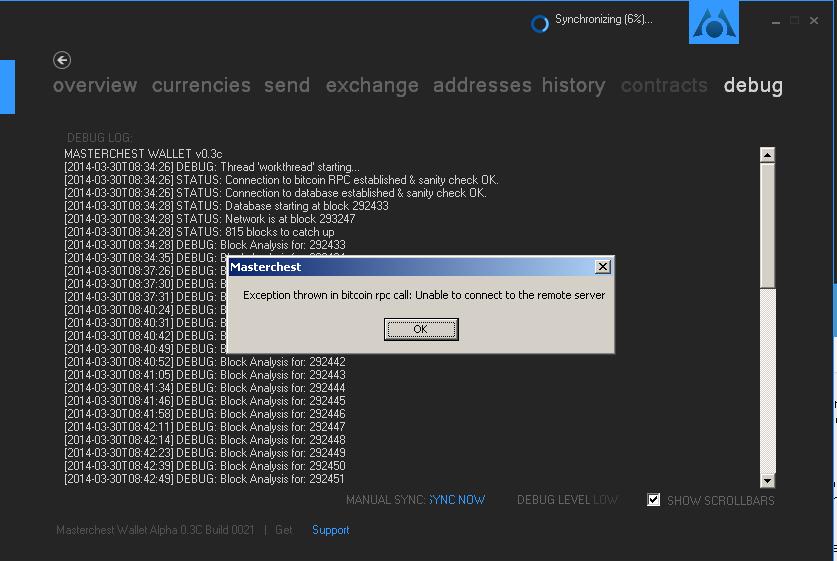
Task: Open the Support link
Action: click(330, 530)
